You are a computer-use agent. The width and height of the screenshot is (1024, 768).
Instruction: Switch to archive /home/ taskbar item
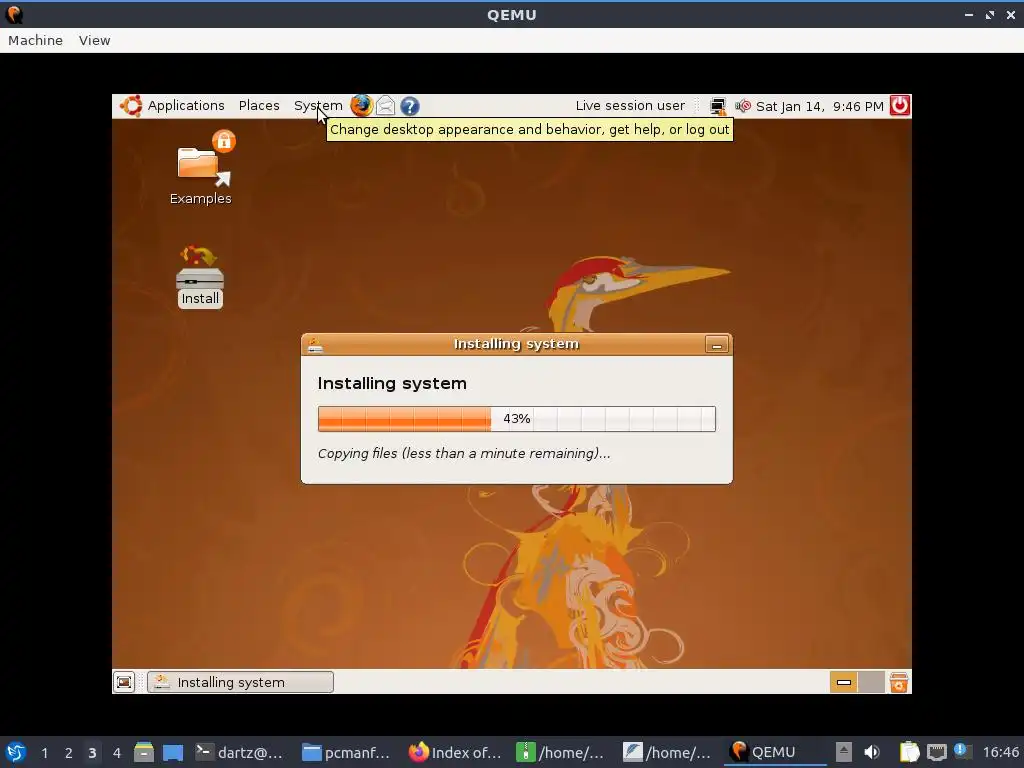(560, 752)
